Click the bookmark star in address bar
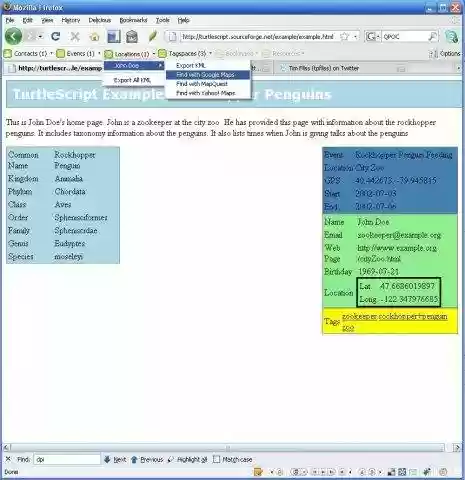Viewport: 465px width, 480px height. (344, 36)
